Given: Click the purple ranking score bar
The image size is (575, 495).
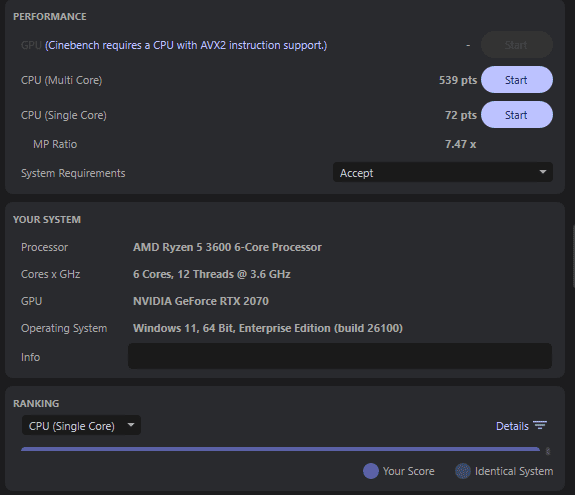Looking at the screenshot, I should point(280,449).
